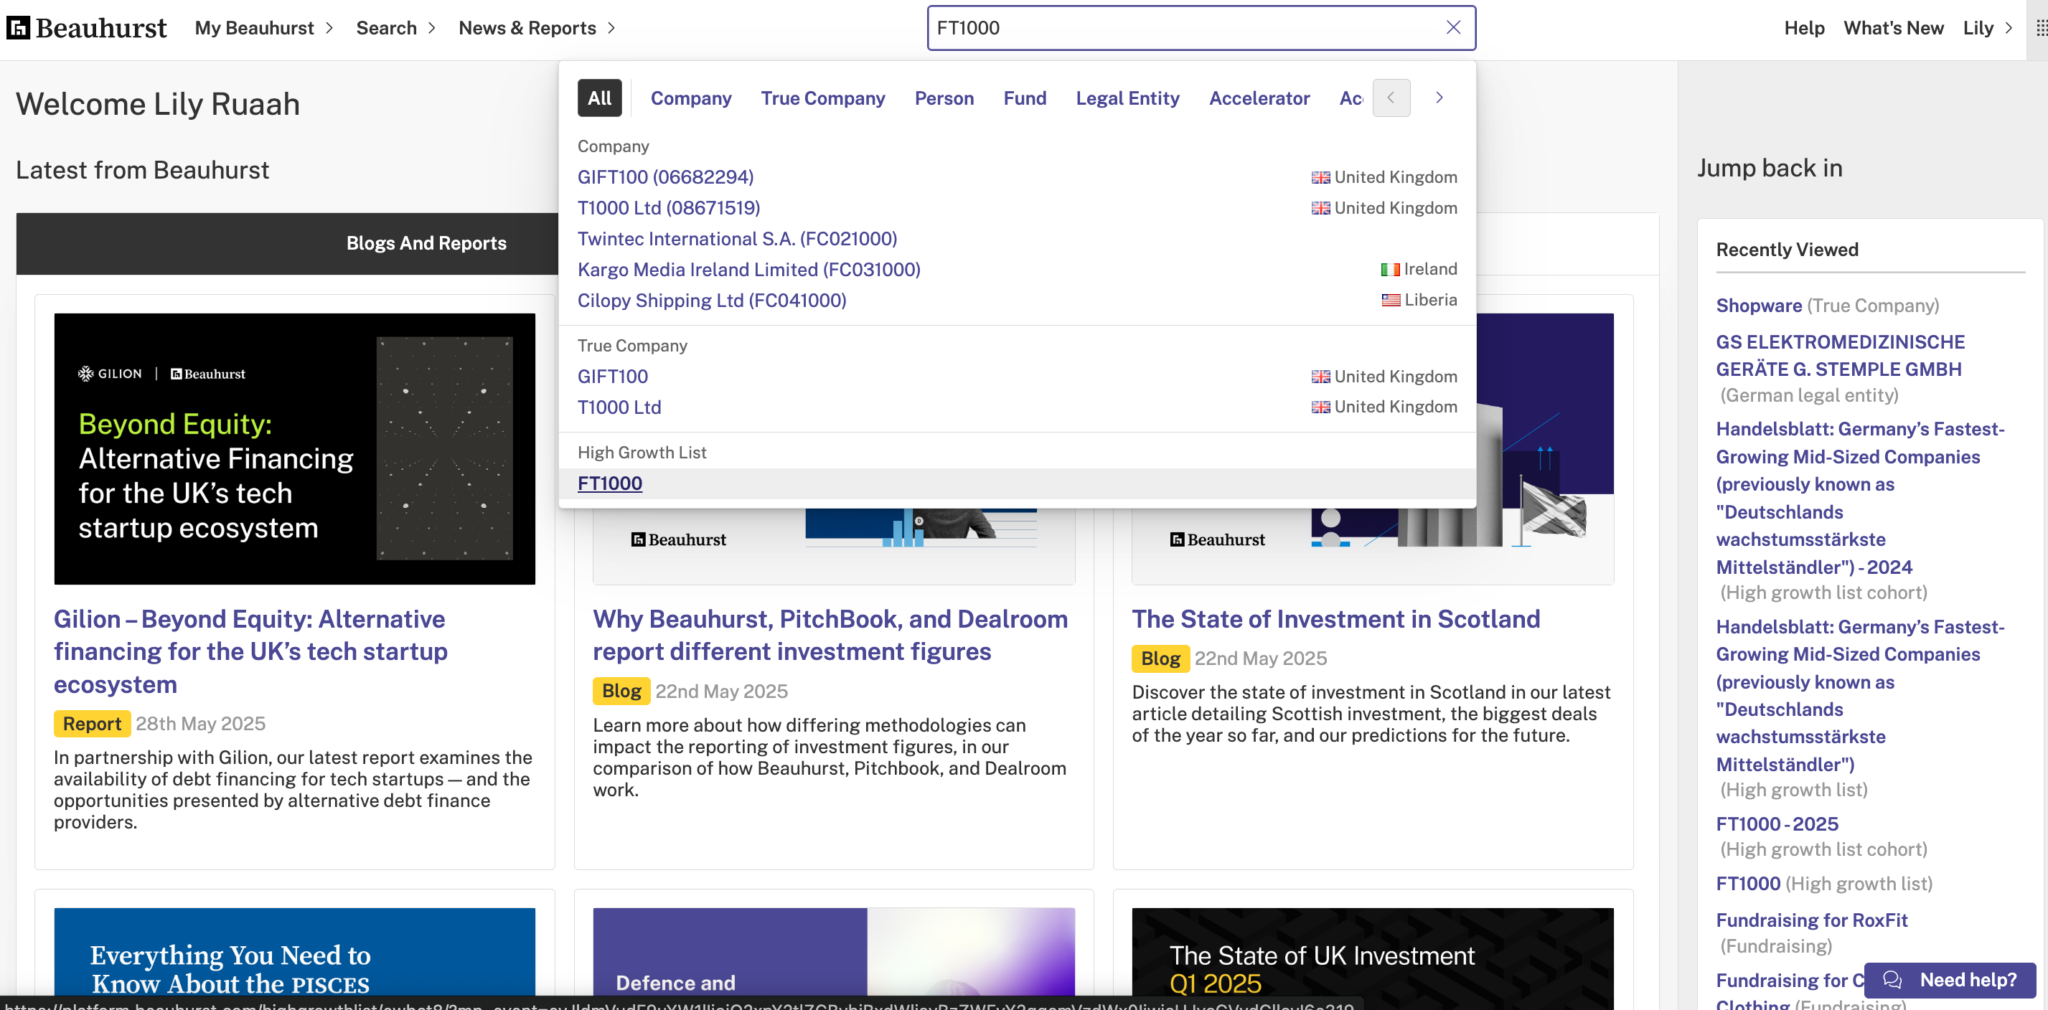
Task: Select the All search filter tab
Action: click(600, 98)
